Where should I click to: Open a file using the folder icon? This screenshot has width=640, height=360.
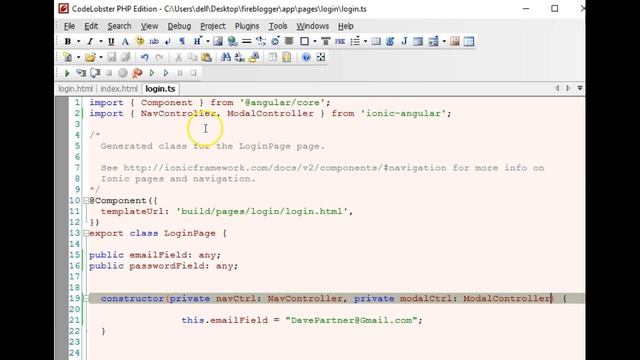[x=90, y=57]
